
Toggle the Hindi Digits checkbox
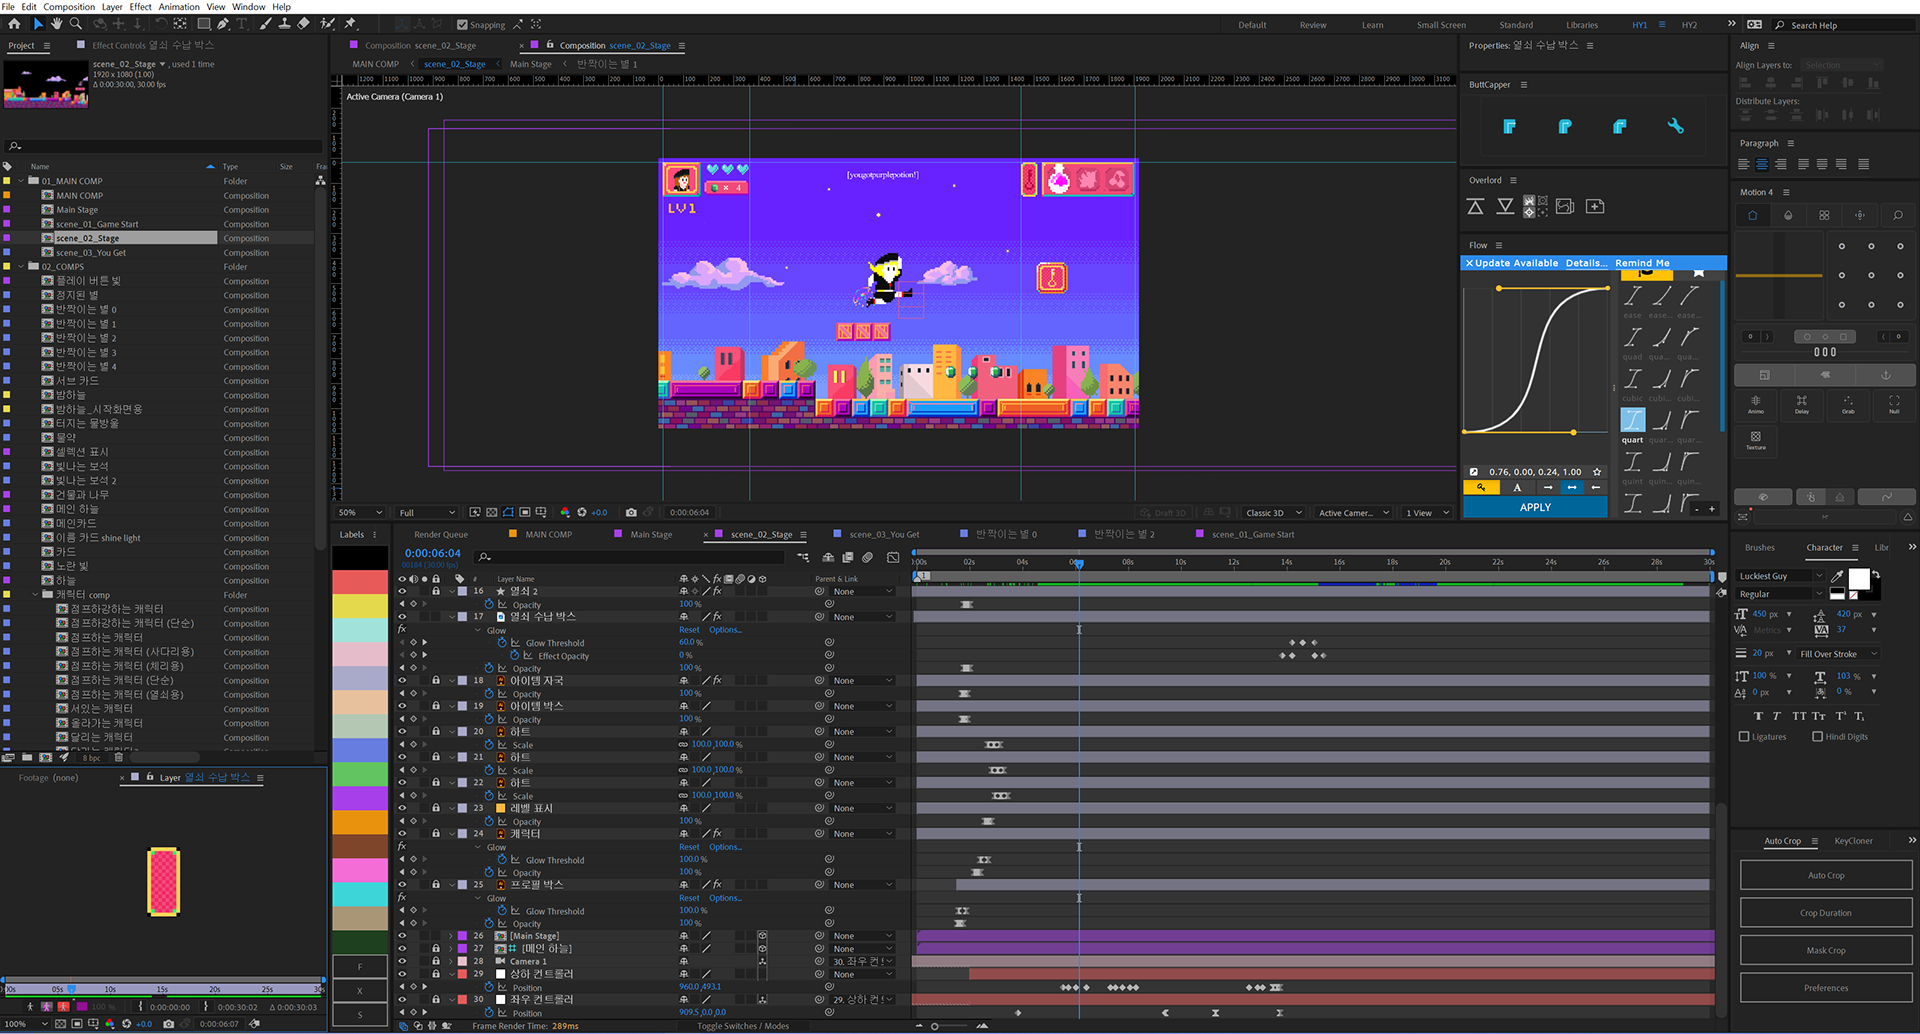pyautogui.click(x=1817, y=737)
